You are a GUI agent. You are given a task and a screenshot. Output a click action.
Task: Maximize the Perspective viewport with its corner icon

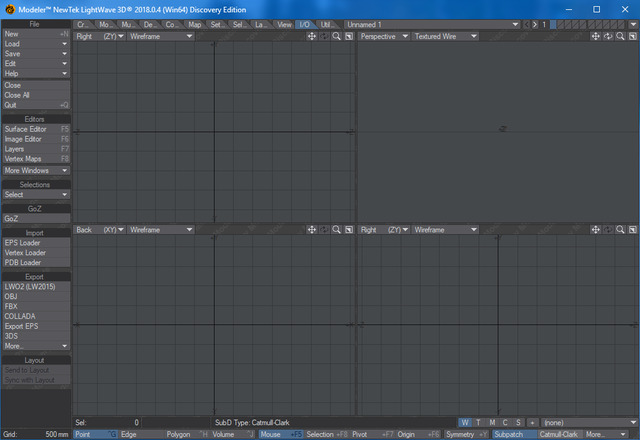coord(632,36)
